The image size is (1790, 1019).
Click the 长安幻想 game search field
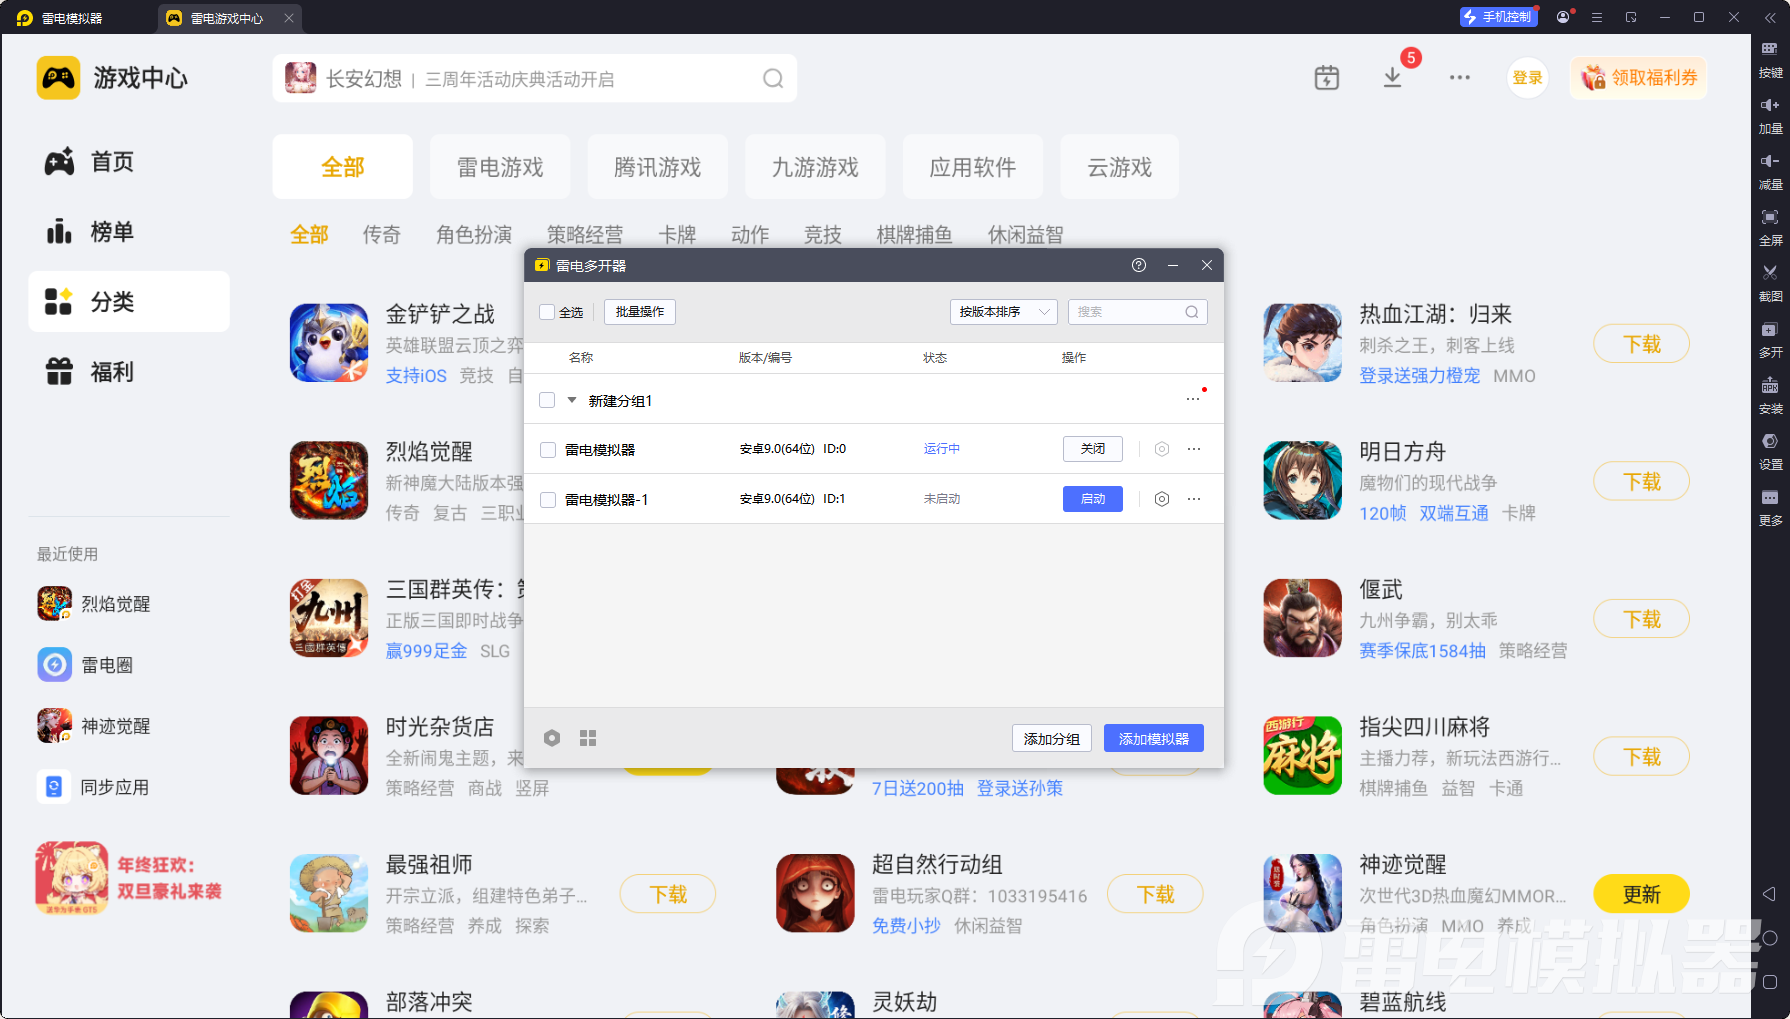tap(535, 78)
